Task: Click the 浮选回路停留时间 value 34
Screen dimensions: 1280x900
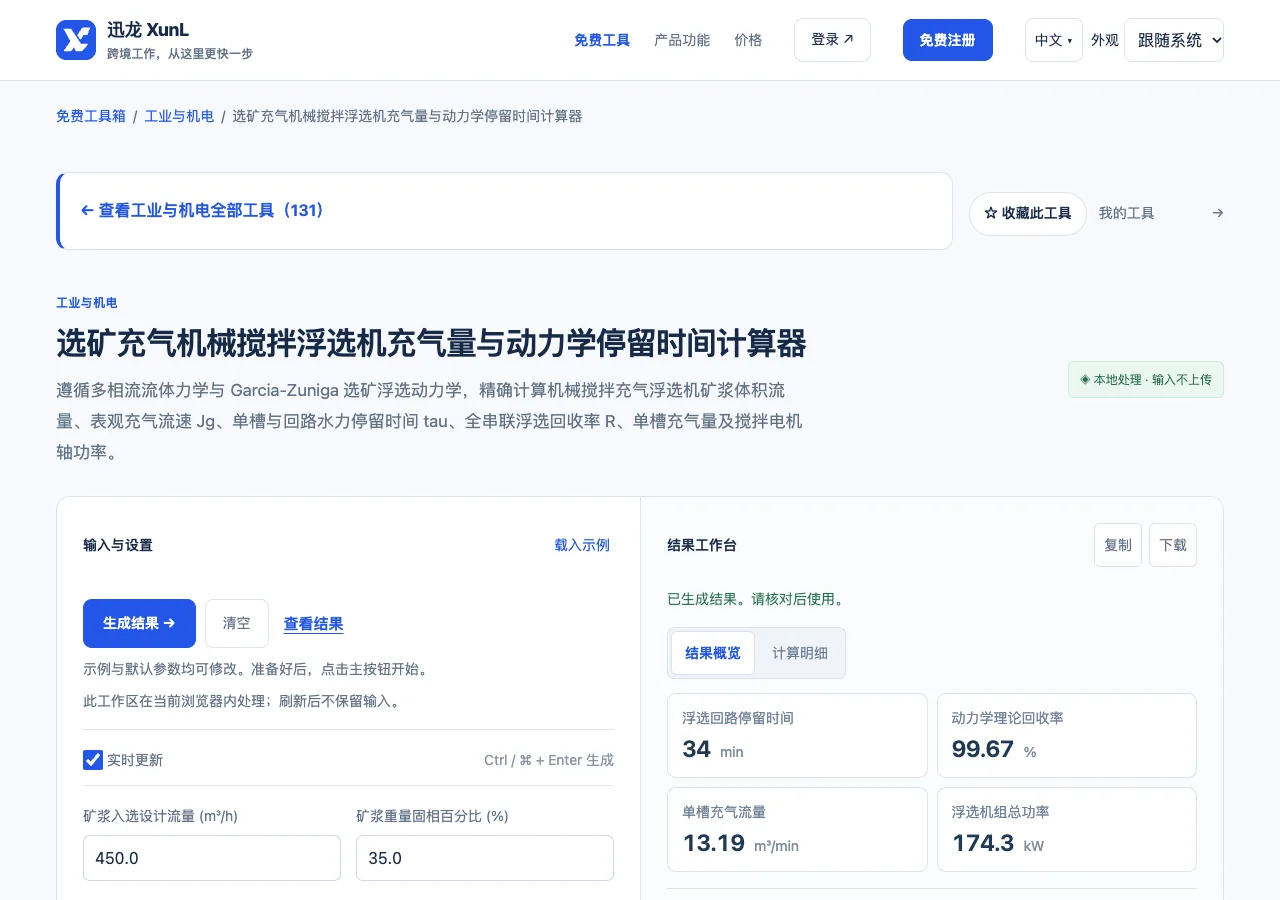Action: coord(697,749)
